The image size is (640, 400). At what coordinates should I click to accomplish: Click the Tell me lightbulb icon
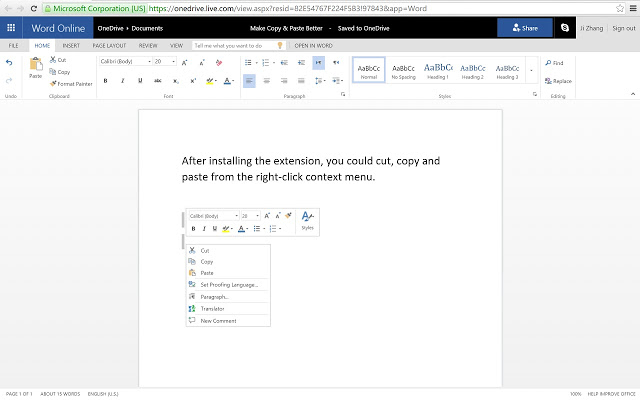[x=280, y=45]
